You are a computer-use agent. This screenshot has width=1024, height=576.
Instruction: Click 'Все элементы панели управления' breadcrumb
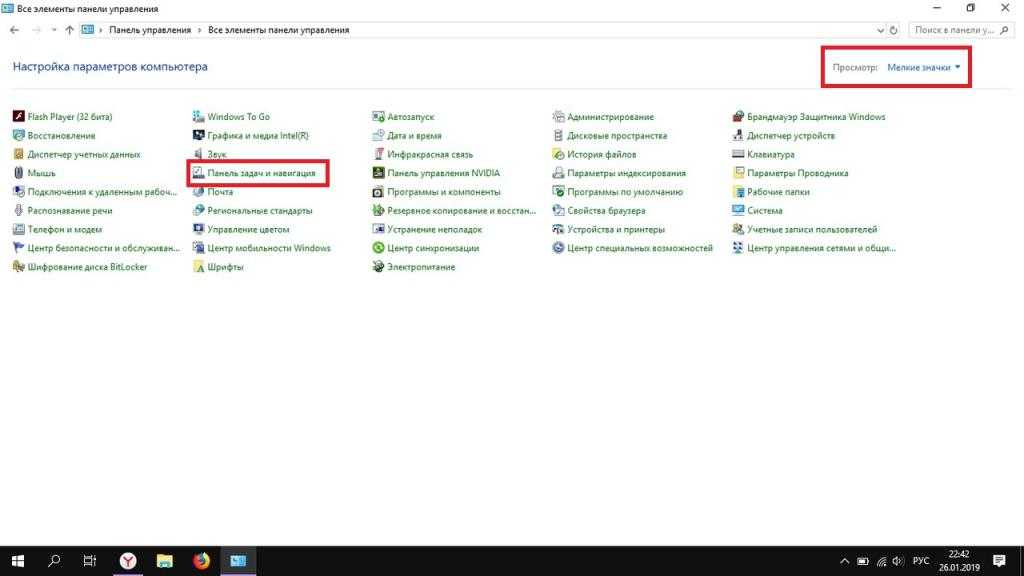278,30
